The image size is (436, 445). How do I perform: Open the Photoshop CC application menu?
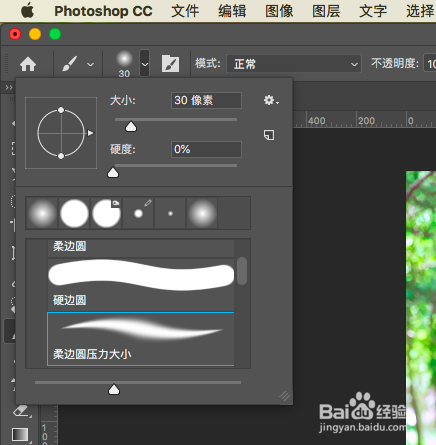103,11
